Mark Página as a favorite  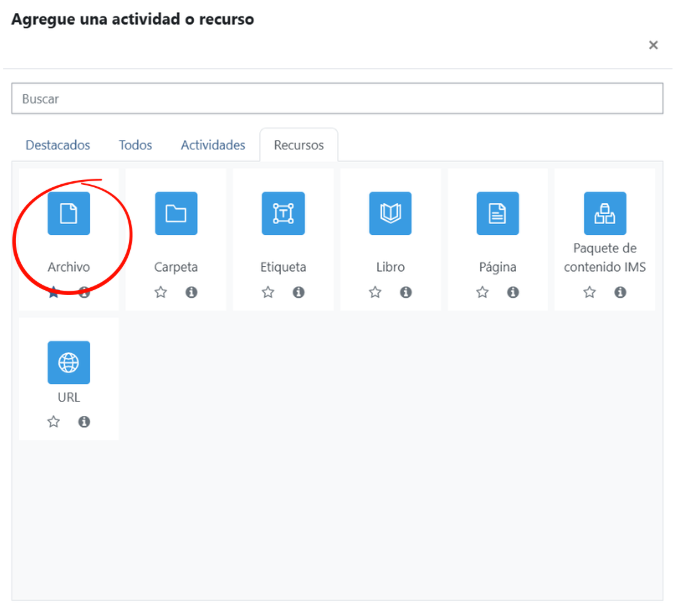(x=482, y=292)
